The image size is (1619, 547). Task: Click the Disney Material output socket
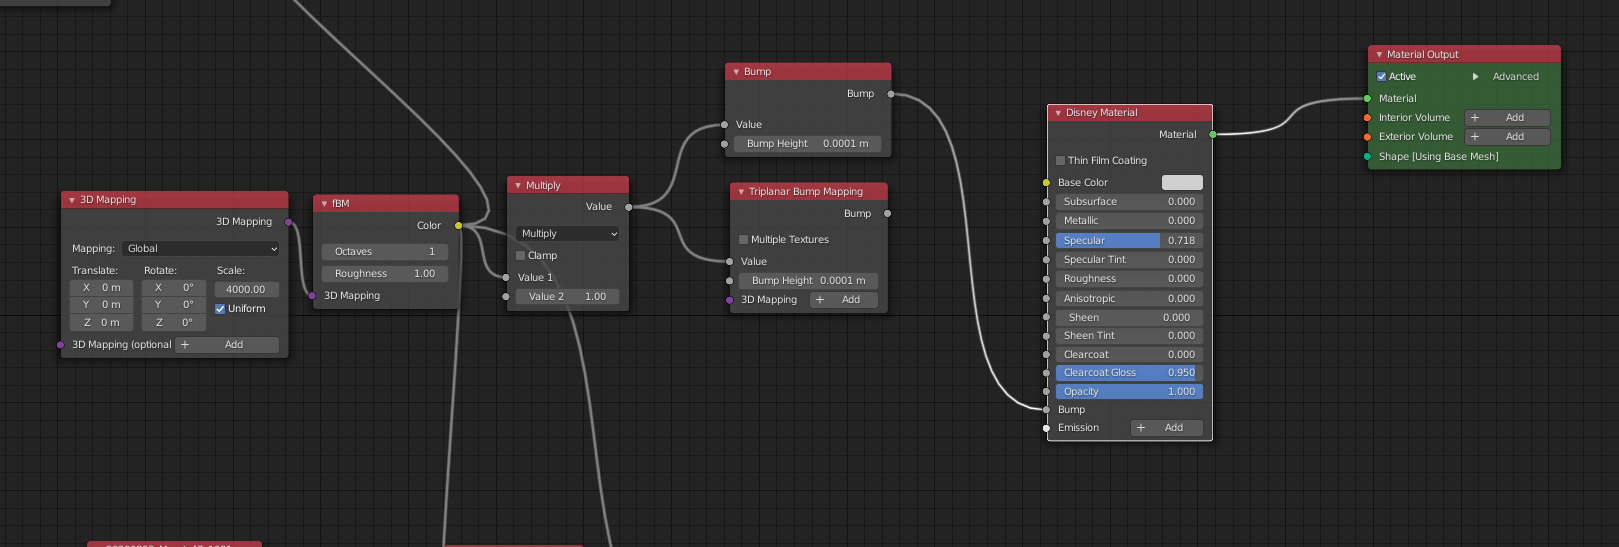click(x=1213, y=134)
